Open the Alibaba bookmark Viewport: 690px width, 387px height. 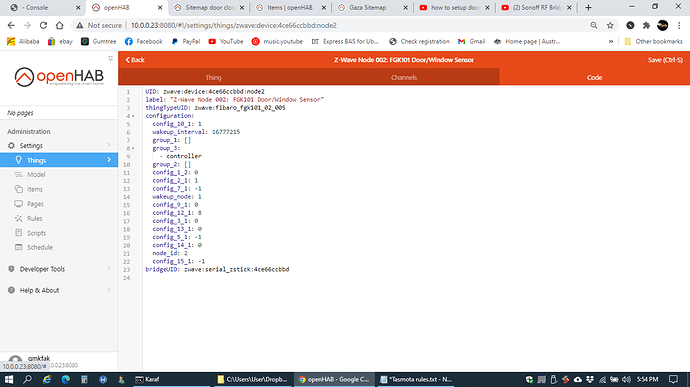(x=23, y=41)
